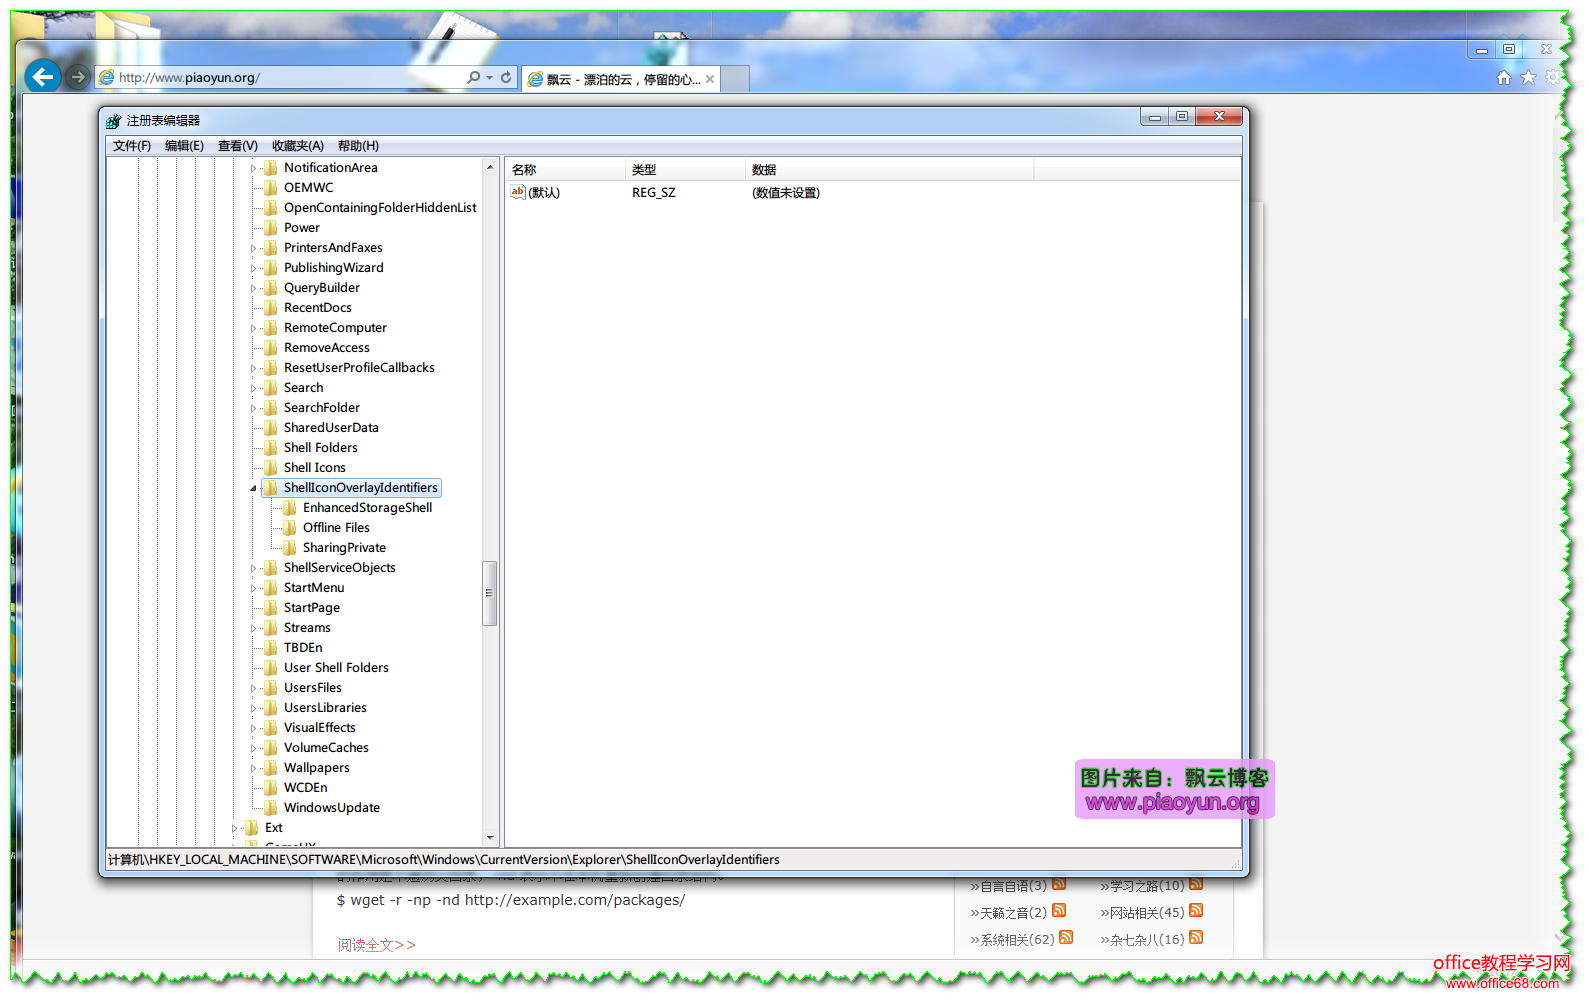Click the RSS icon next to 系统相关(62)

pos(1066,938)
